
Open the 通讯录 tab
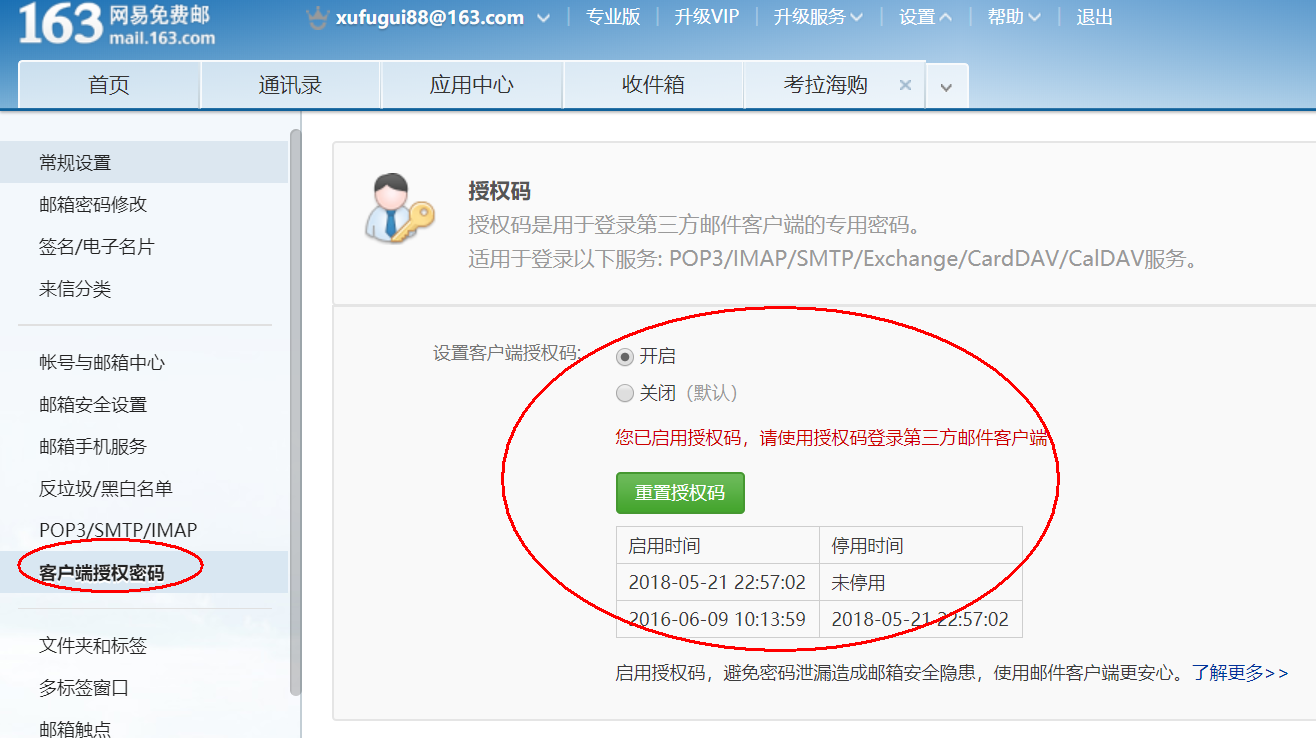click(x=290, y=84)
